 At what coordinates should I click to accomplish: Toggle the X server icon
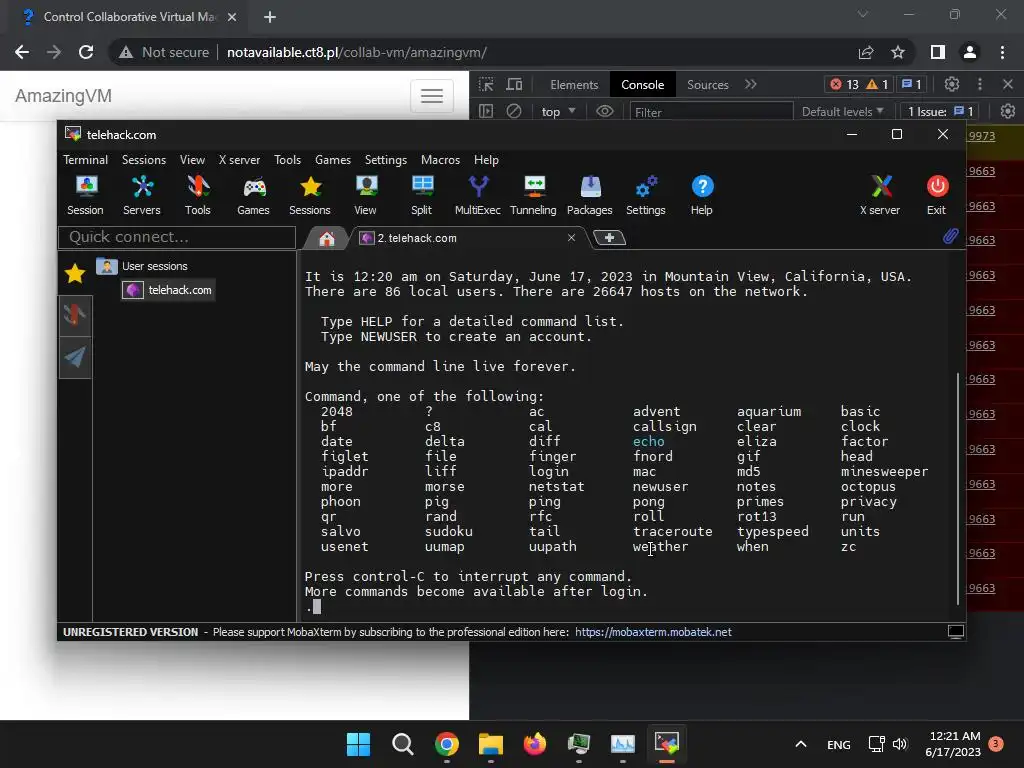(x=880, y=195)
